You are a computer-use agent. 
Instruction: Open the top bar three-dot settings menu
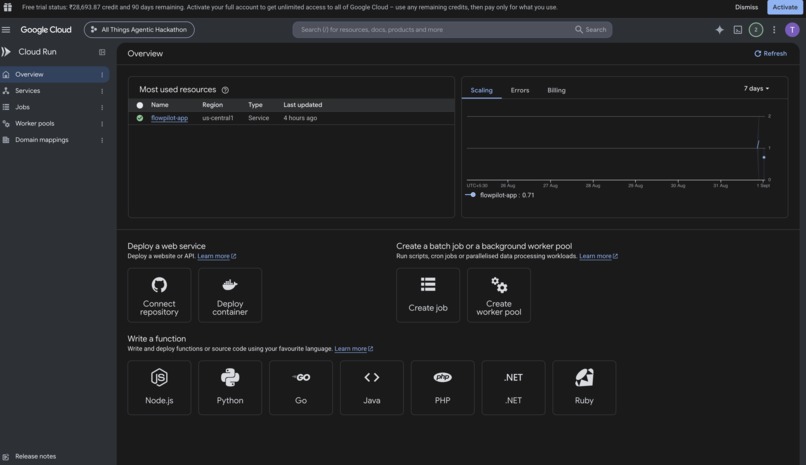pyautogui.click(x=774, y=30)
